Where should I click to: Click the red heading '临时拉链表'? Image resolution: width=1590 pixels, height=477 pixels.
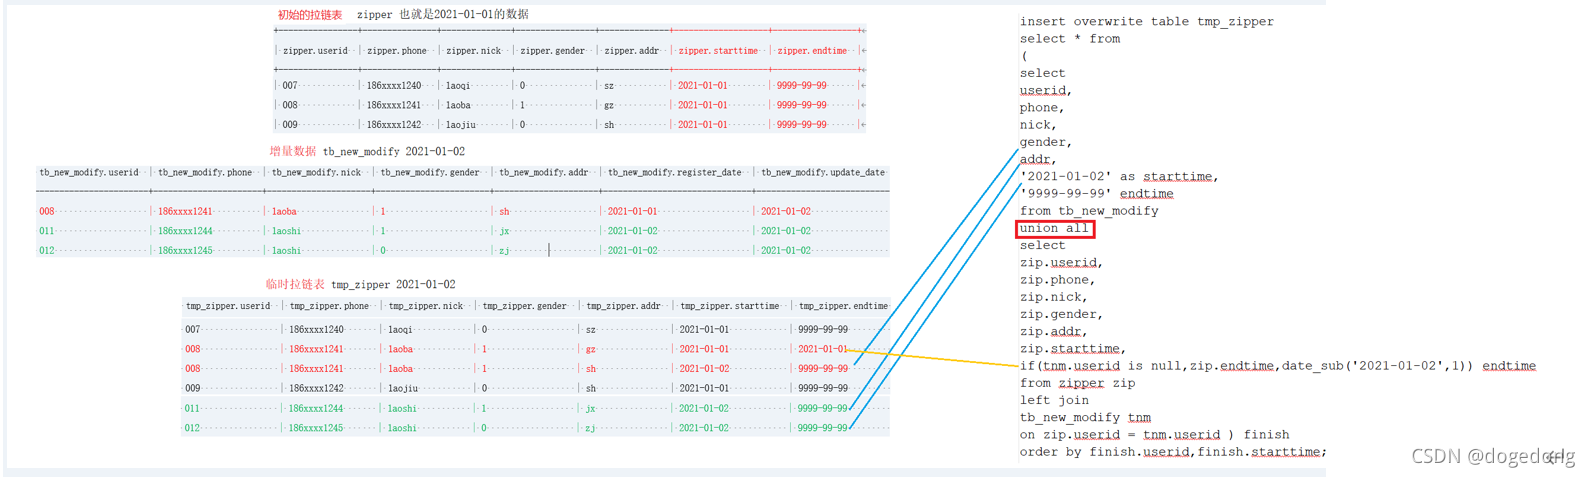295,285
